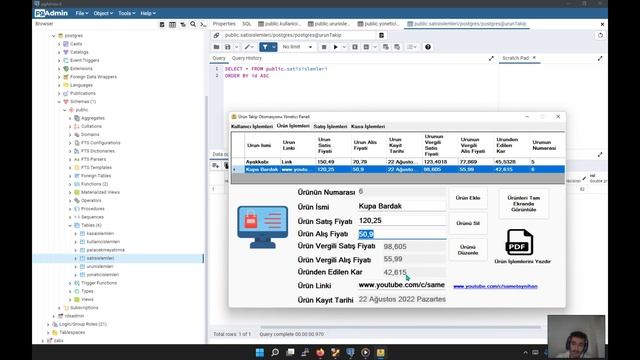This screenshot has width=640, height=360.
Task: Collapse the Schemas (1) tree node
Action: pos(59,102)
